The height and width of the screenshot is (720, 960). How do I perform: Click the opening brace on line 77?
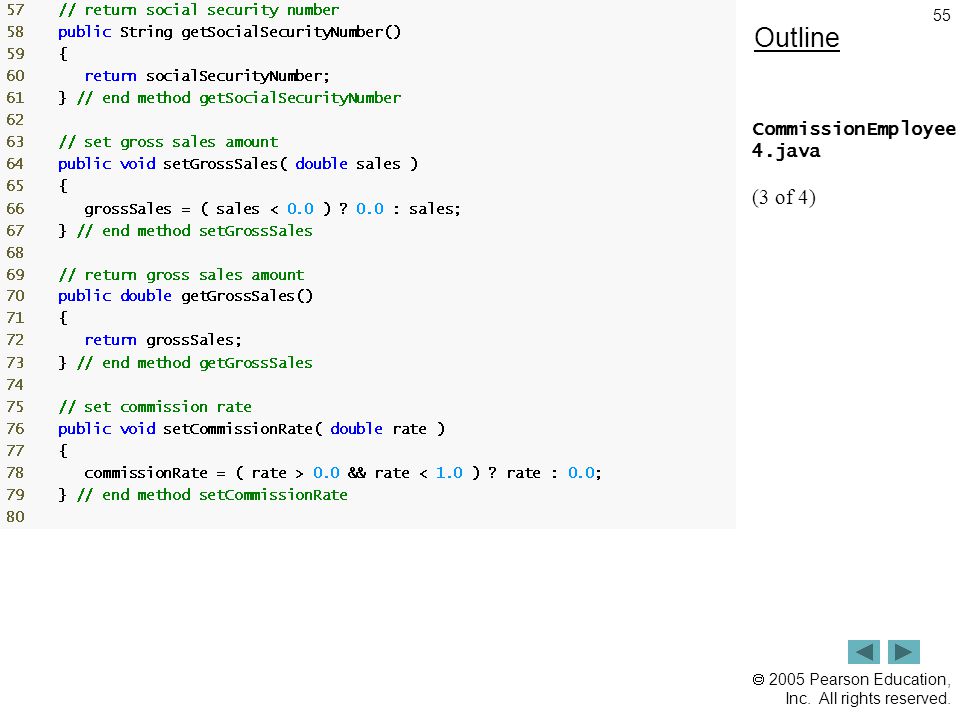tap(63, 451)
